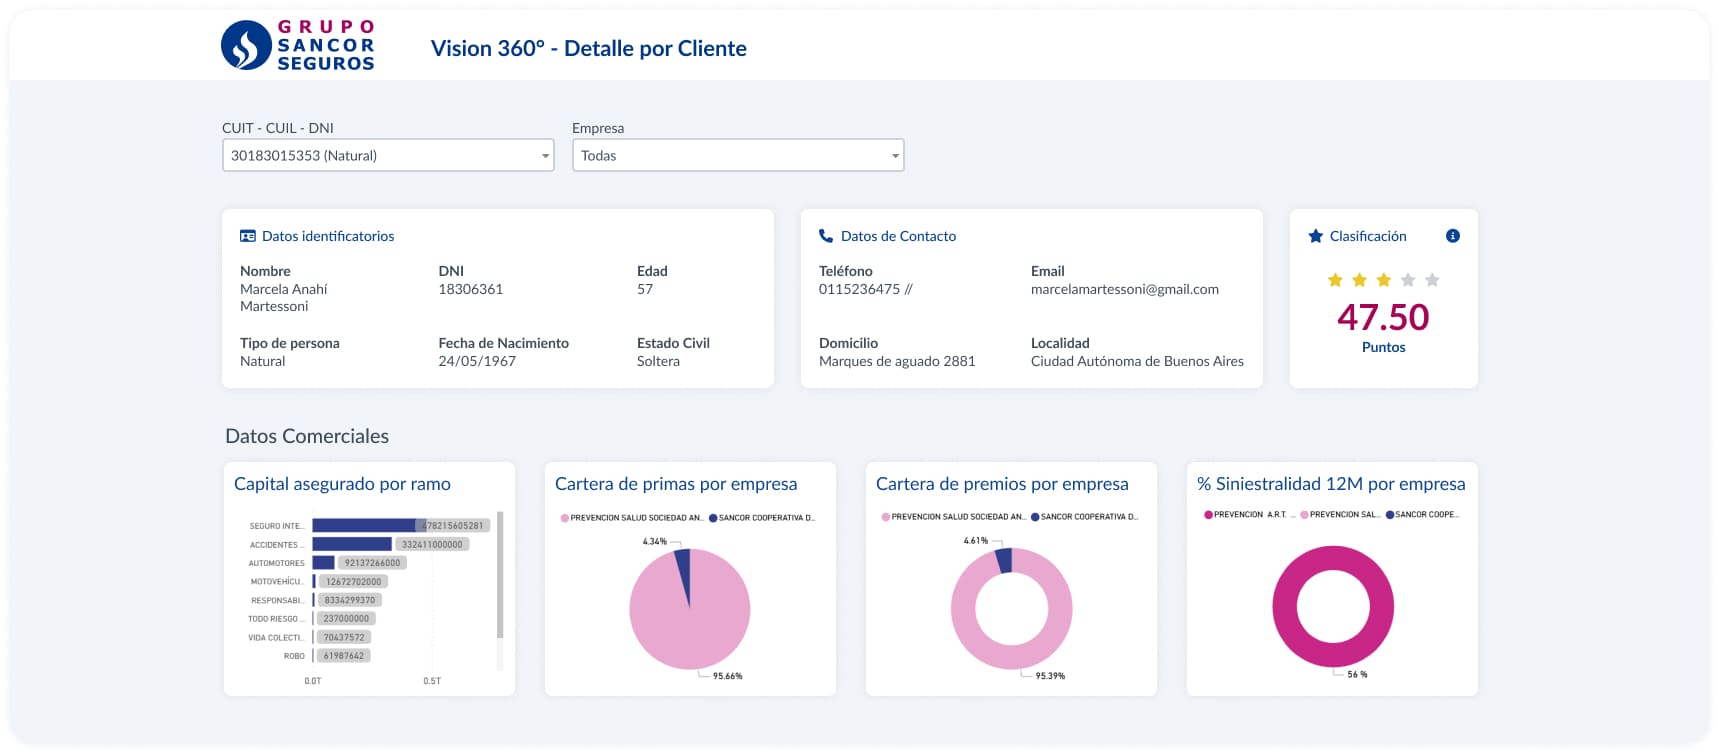
Task: Toggle Prevencion Salud legend in primas chart
Action: point(632,518)
